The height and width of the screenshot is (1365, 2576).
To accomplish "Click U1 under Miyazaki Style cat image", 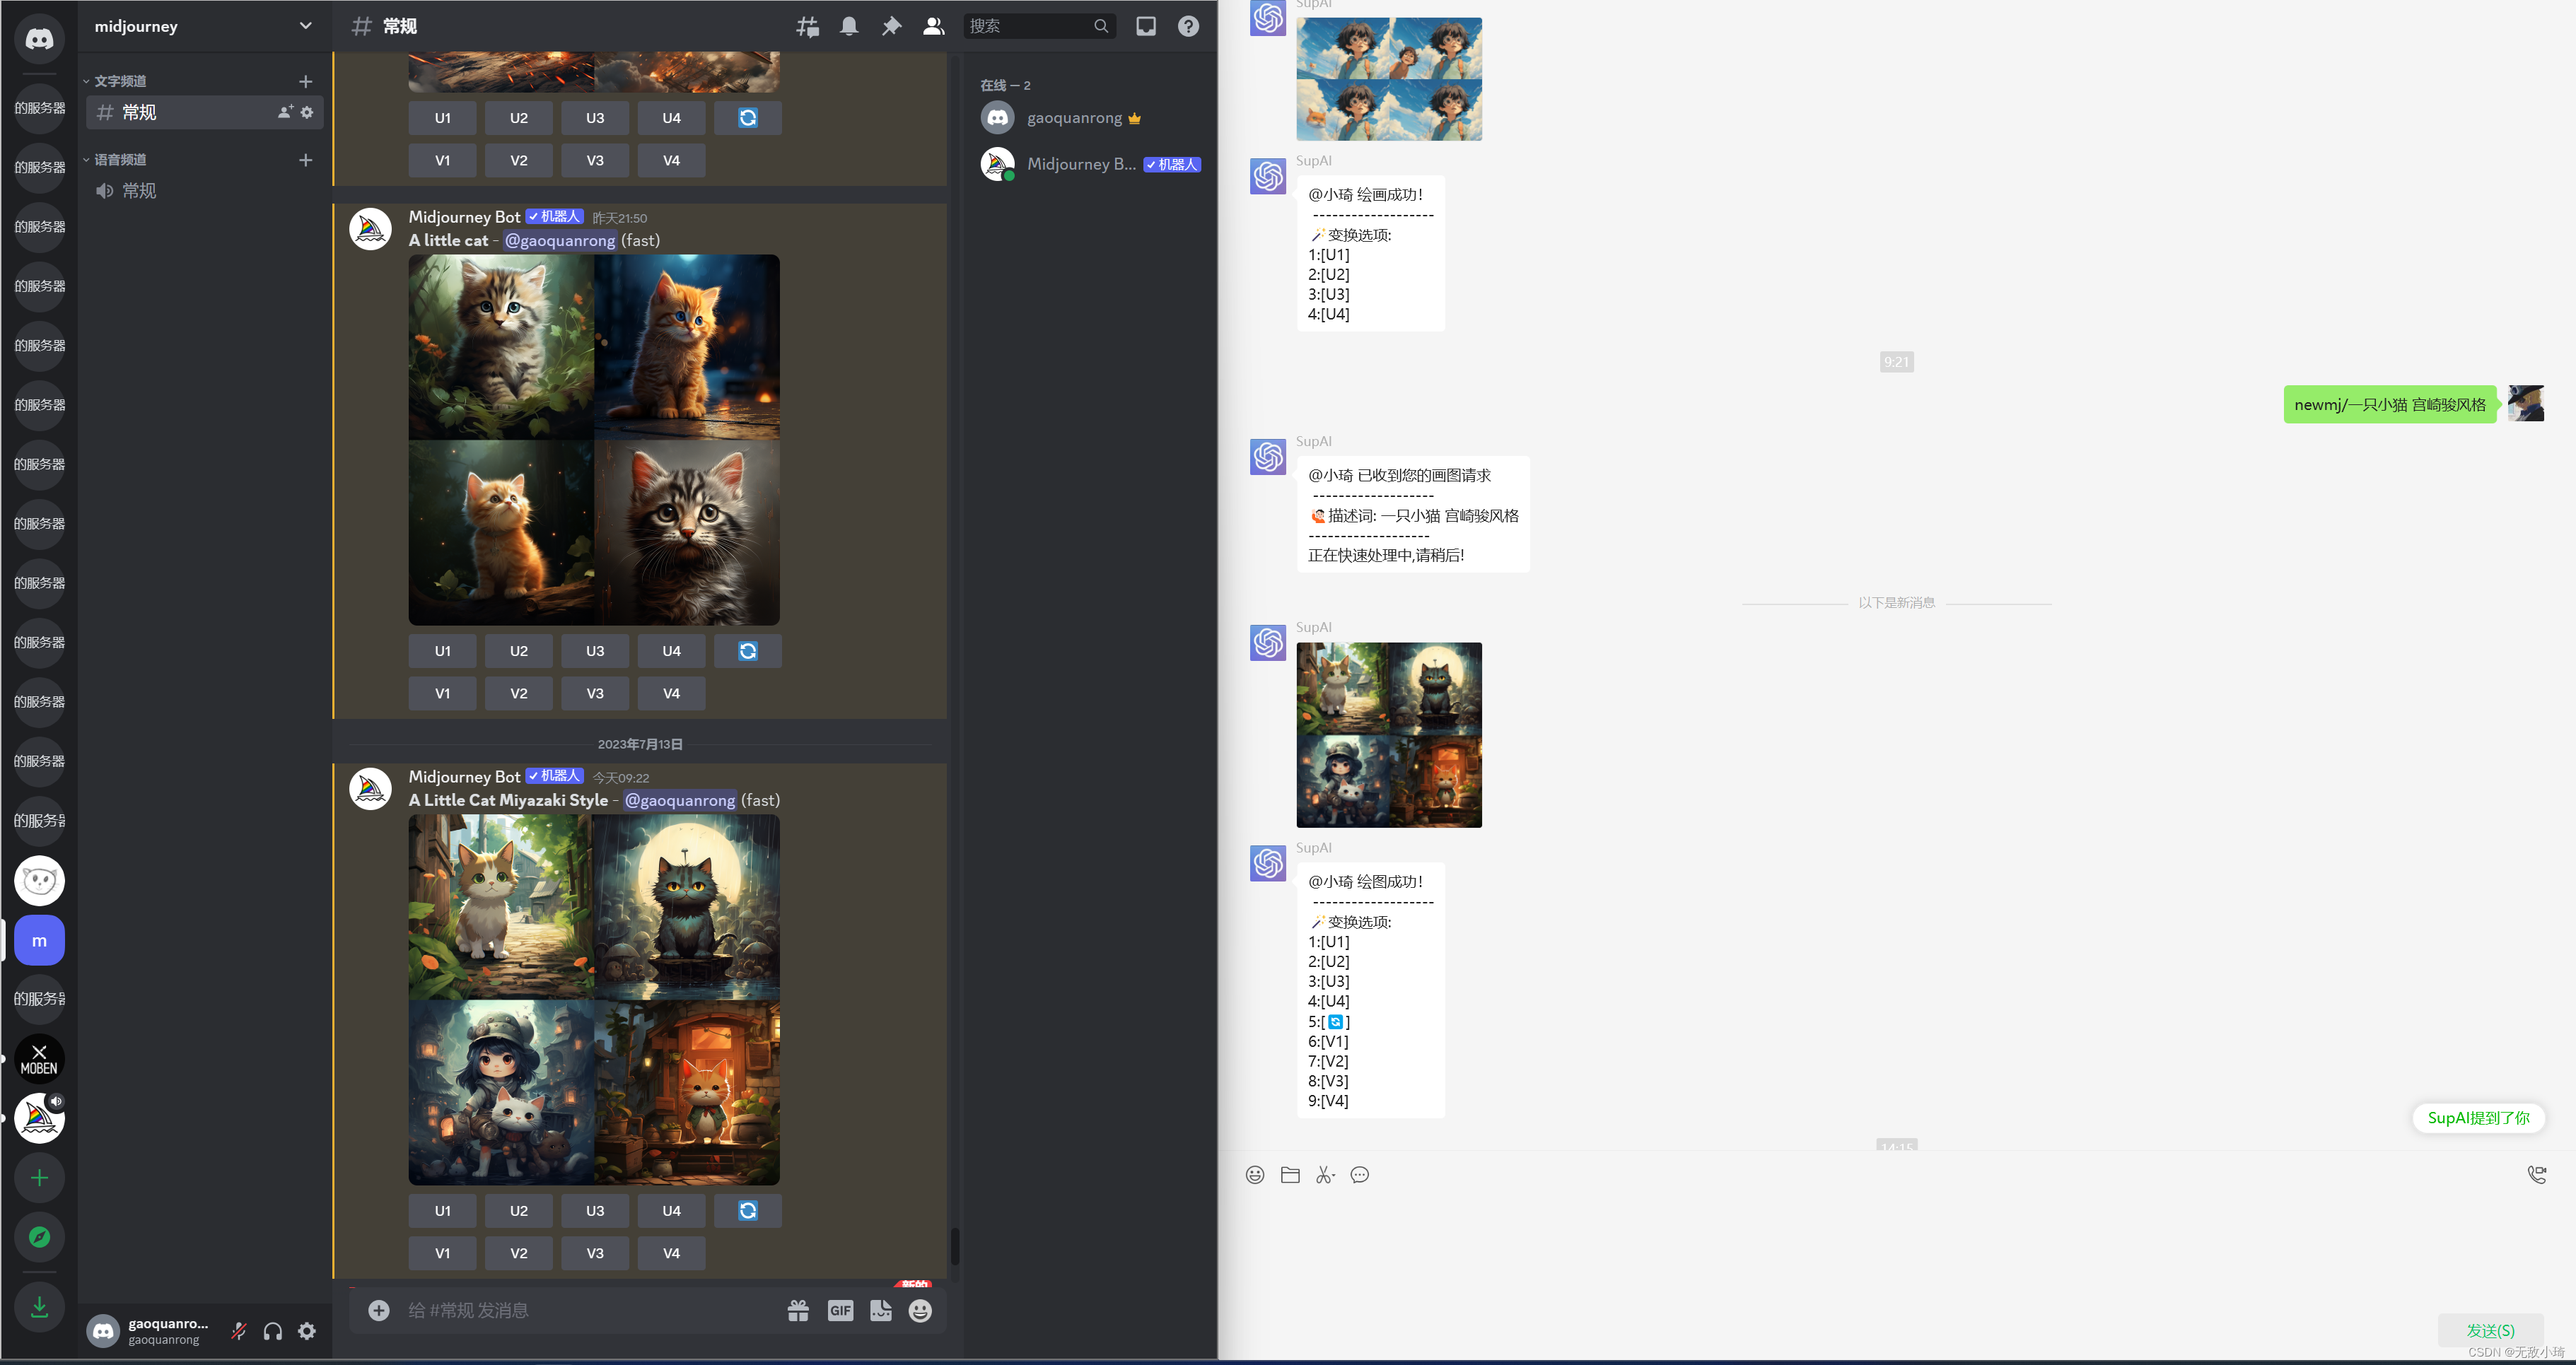I will (x=442, y=1210).
